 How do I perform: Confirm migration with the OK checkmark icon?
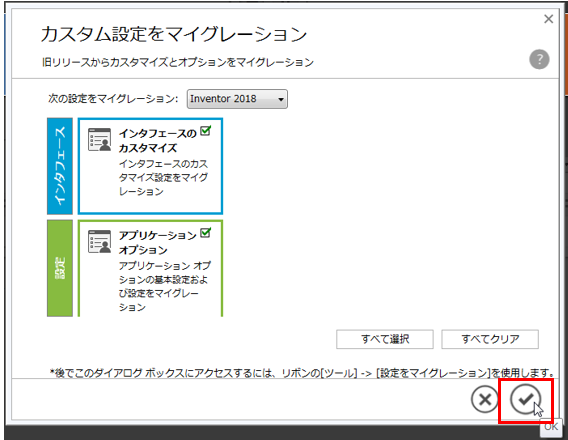pos(525,399)
